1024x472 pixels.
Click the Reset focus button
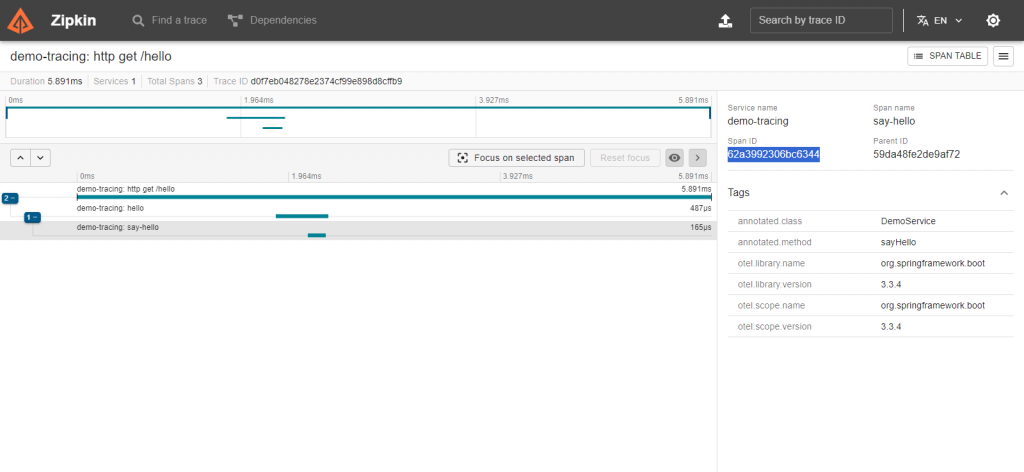click(625, 157)
